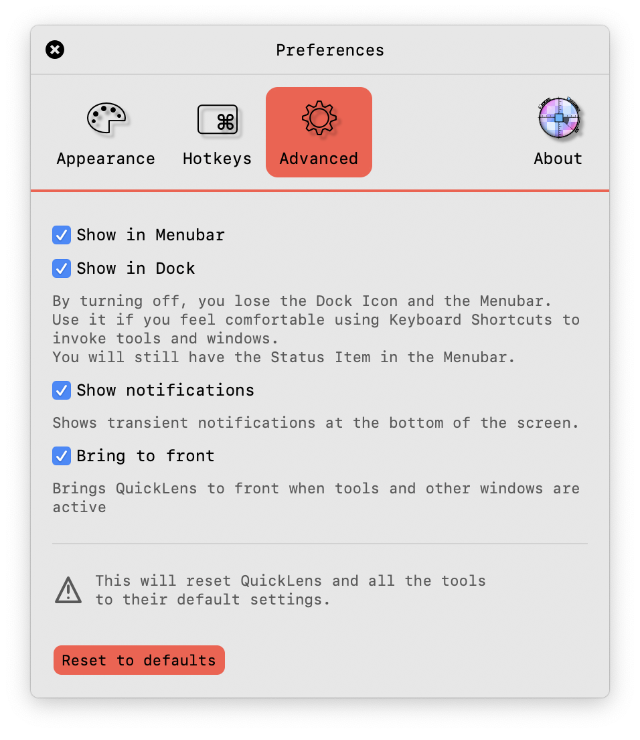Viewport: 640px width, 740px height.
Task: Switch to the Appearance tab label
Action: click(x=106, y=159)
